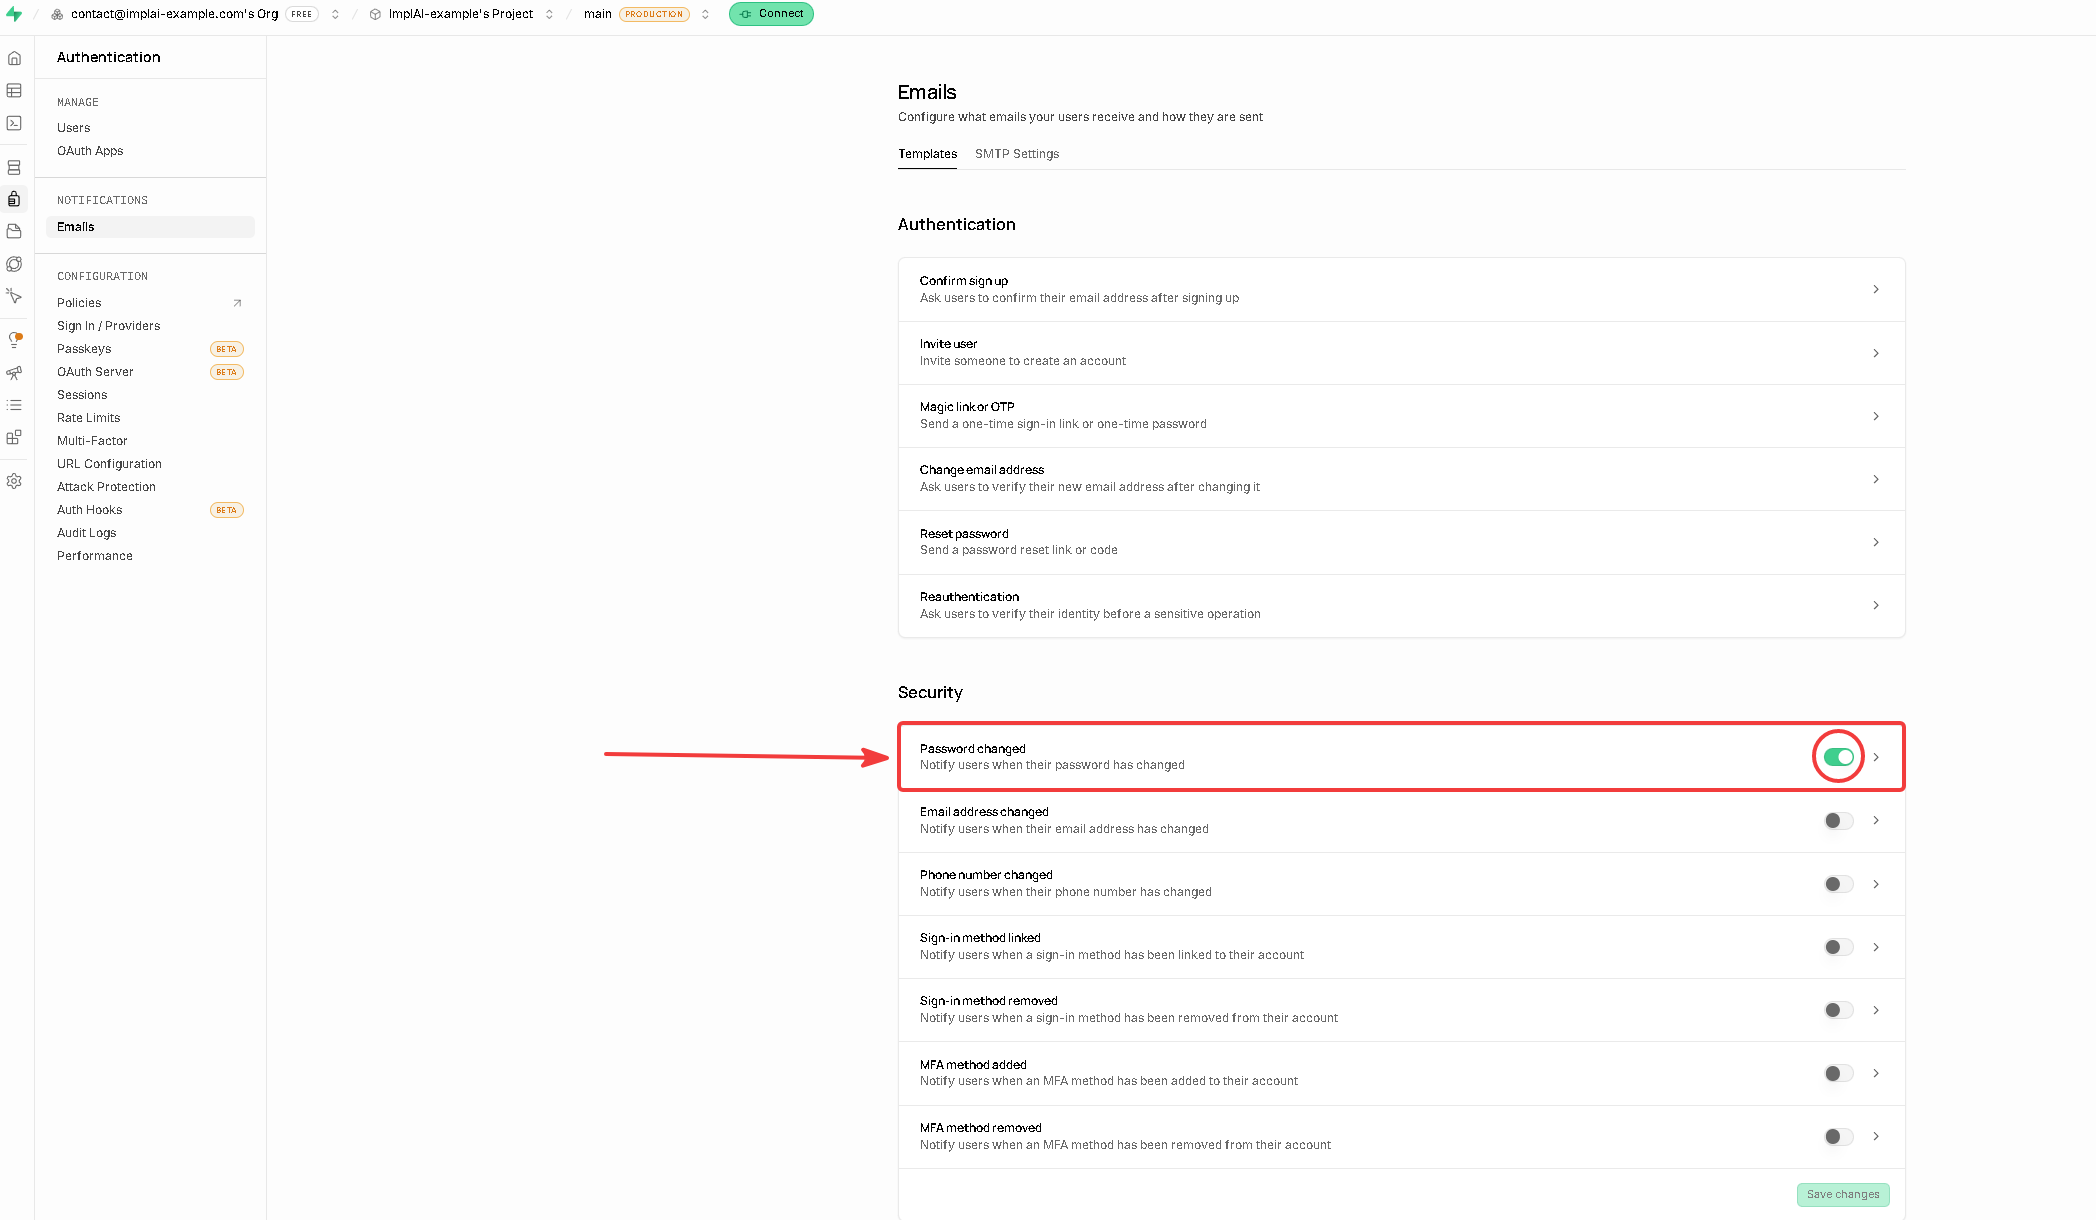Enable the Email address changed toggle
Image resolution: width=2096 pixels, height=1220 pixels.
1838,820
